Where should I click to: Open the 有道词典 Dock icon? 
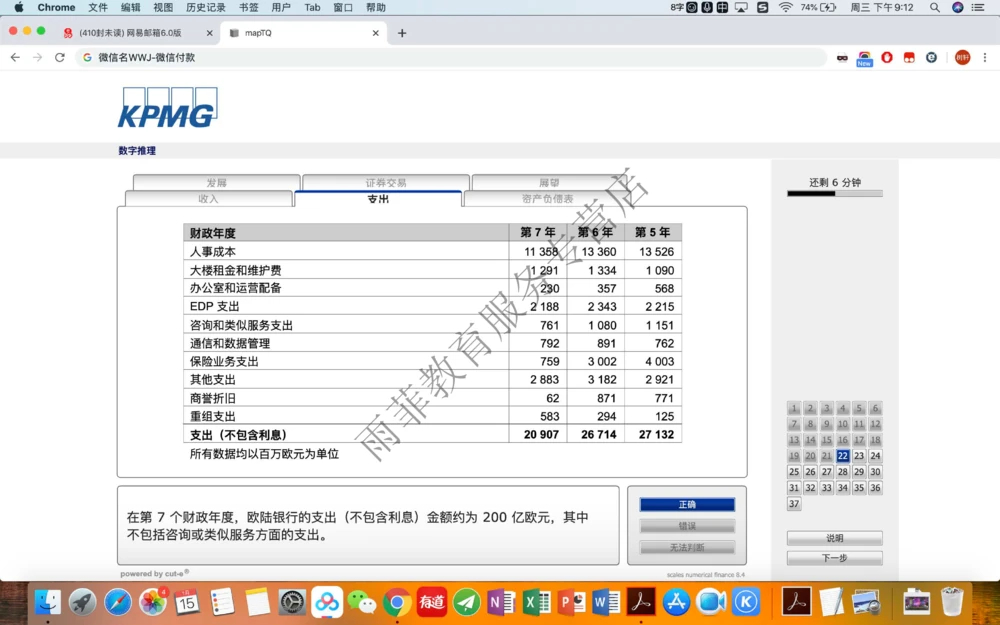431,602
